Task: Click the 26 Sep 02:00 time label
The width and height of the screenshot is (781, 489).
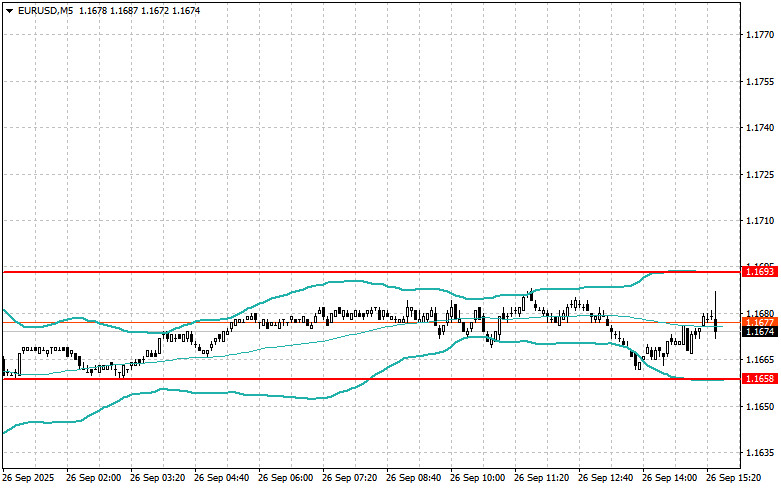Action: pyautogui.click(x=93, y=478)
